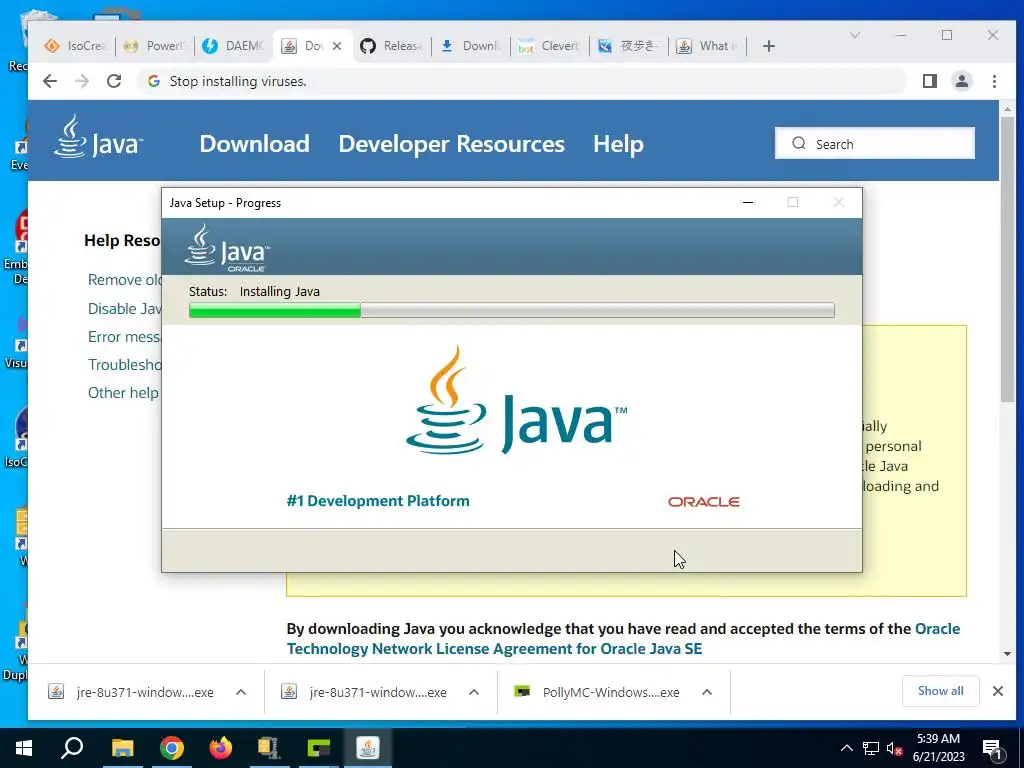The image size is (1024, 768).
Task: Open Developer Resources on Java site
Action: [451, 144]
